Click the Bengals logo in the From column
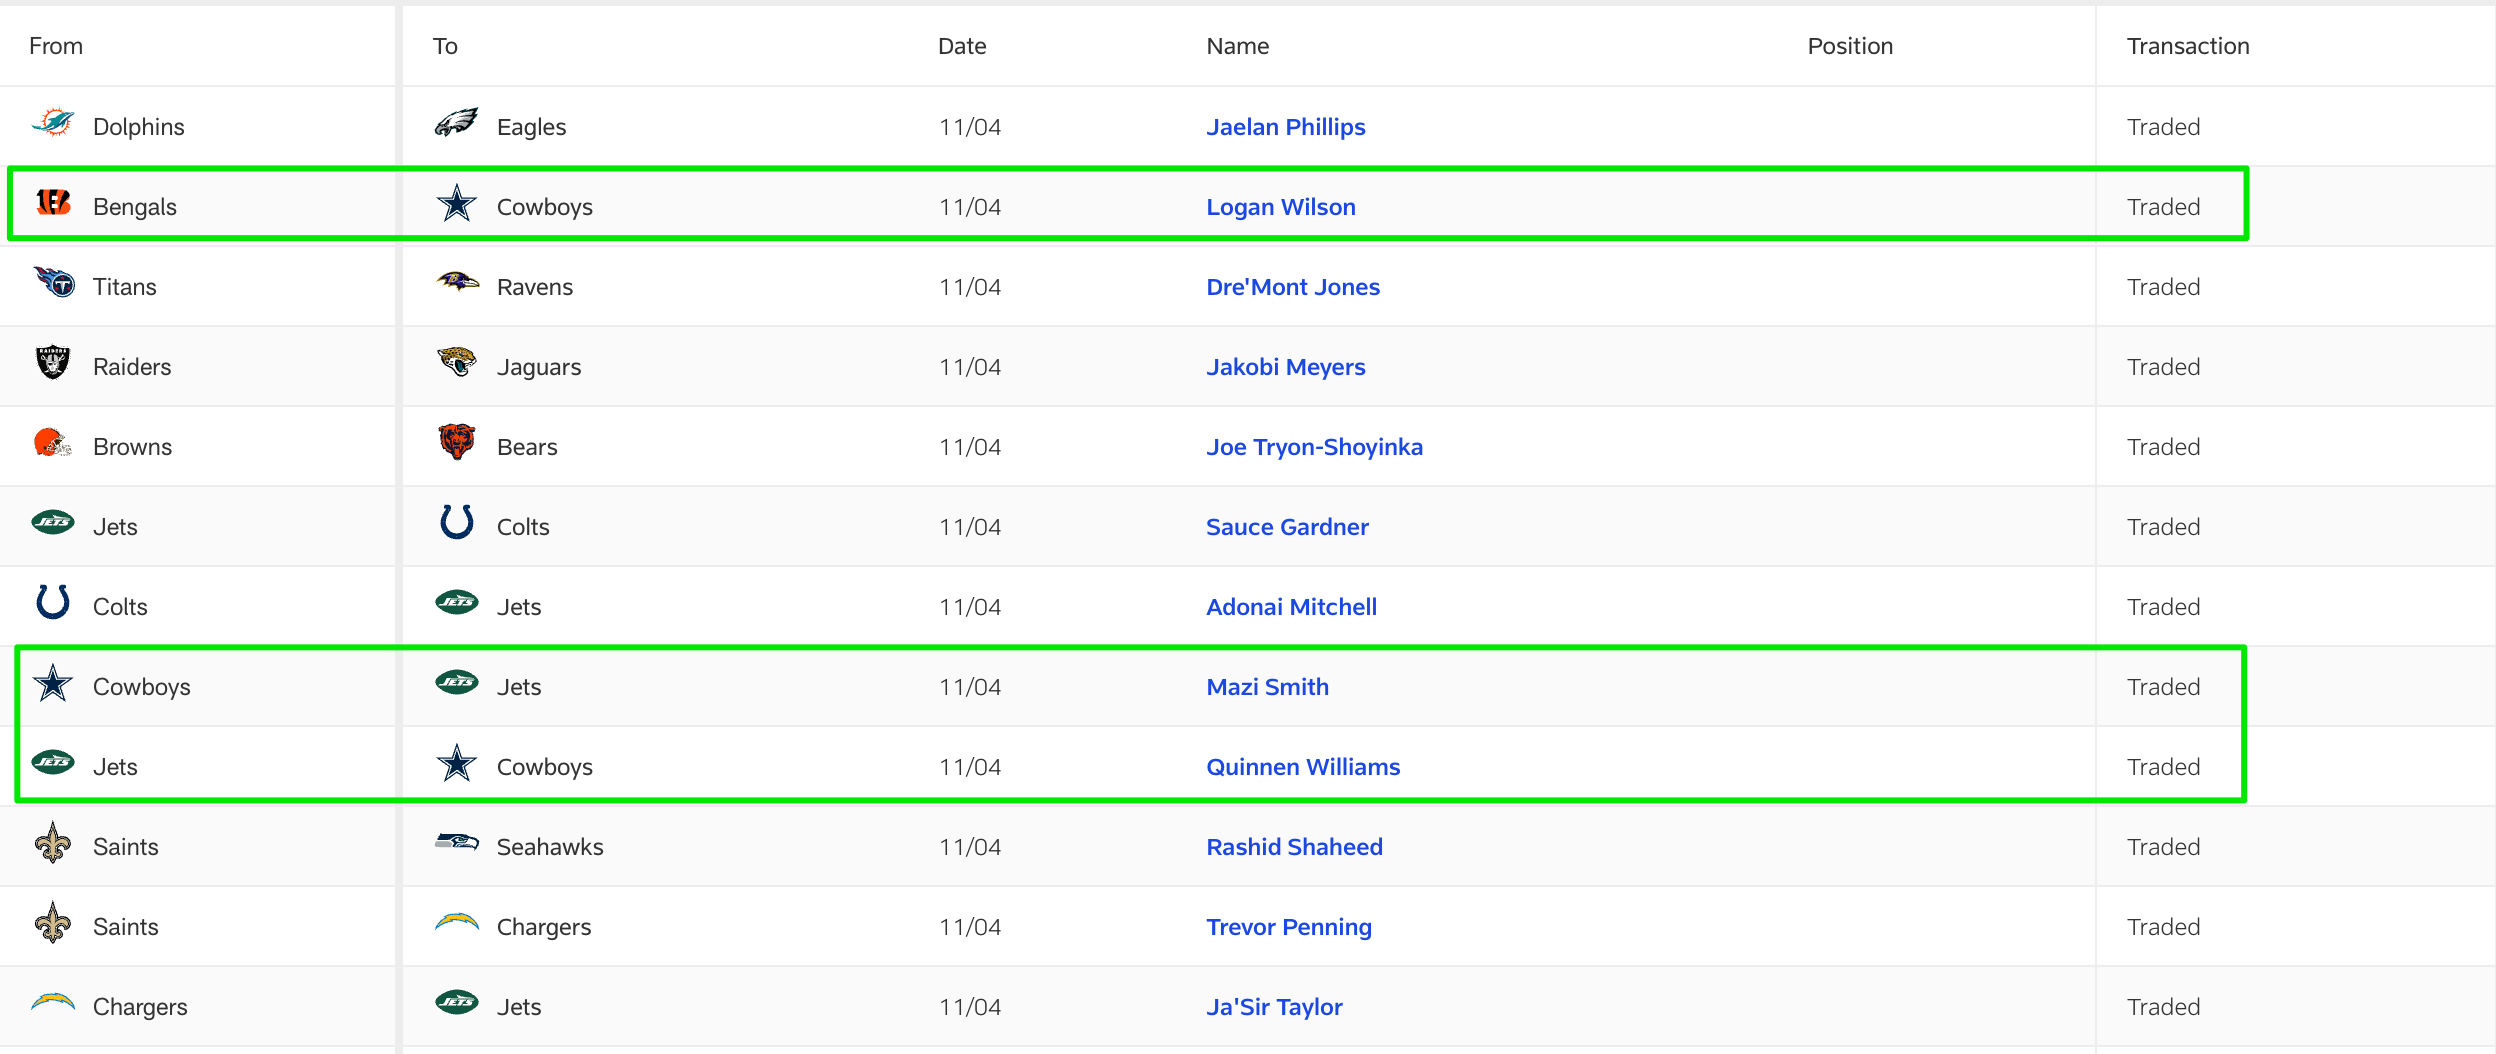This screenshot has width=2496, height=1054. click(x=53, y=203)
